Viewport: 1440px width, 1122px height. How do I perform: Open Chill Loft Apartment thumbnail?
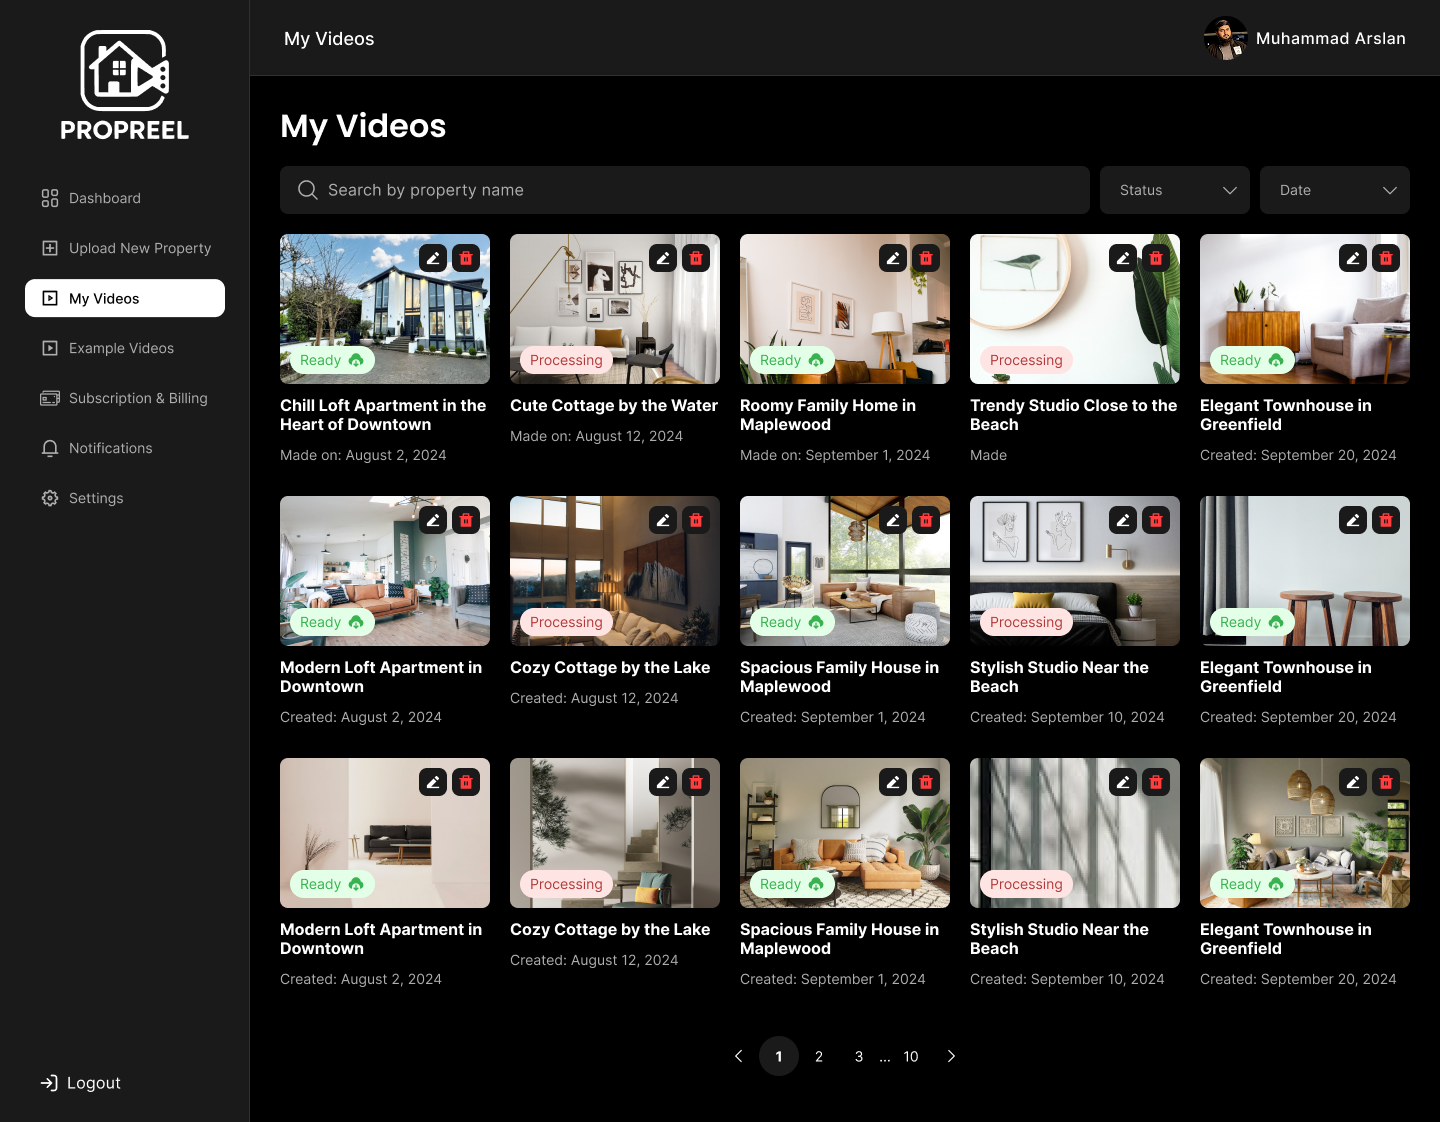pyautogui.click(x=385, y=309)
